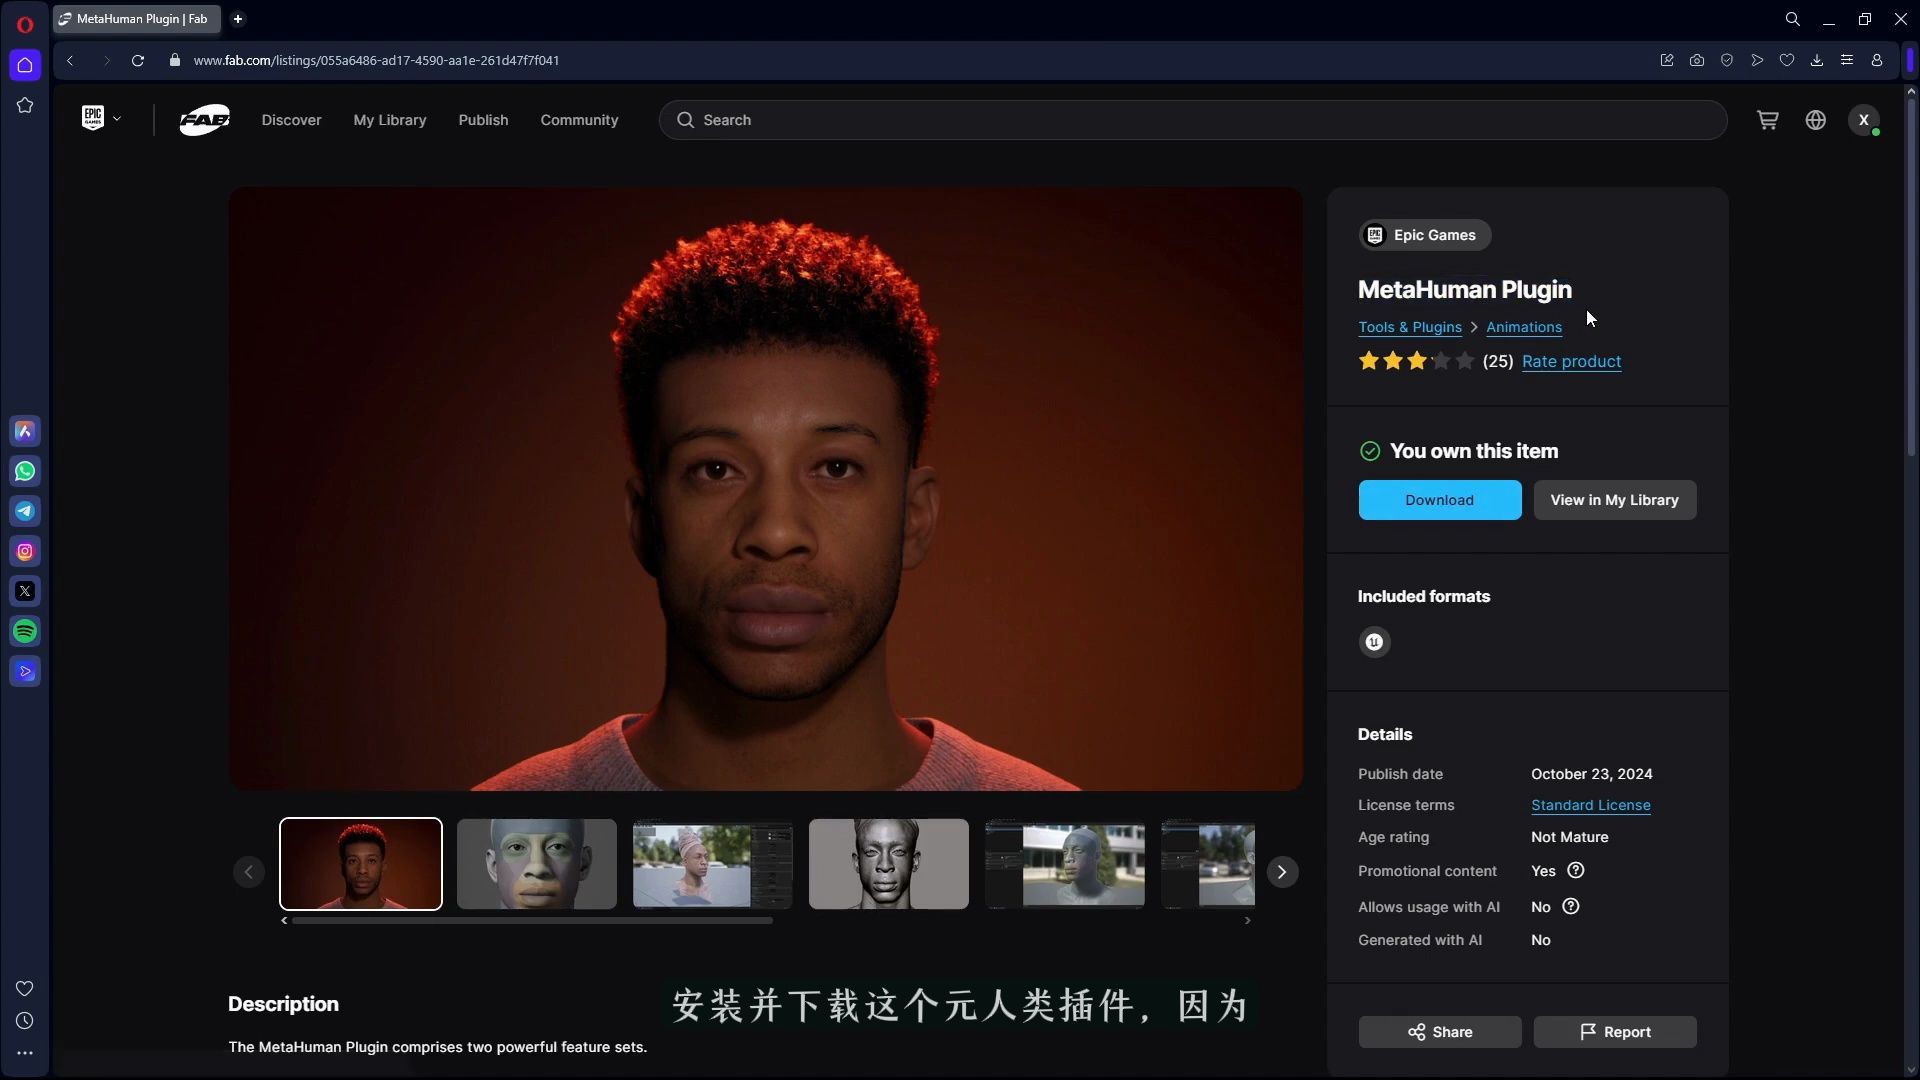The height and width of the screenshot is (1080, 1920).
Task: Open Instagram in Opera sidebar
Action: [x=25, y=551]
